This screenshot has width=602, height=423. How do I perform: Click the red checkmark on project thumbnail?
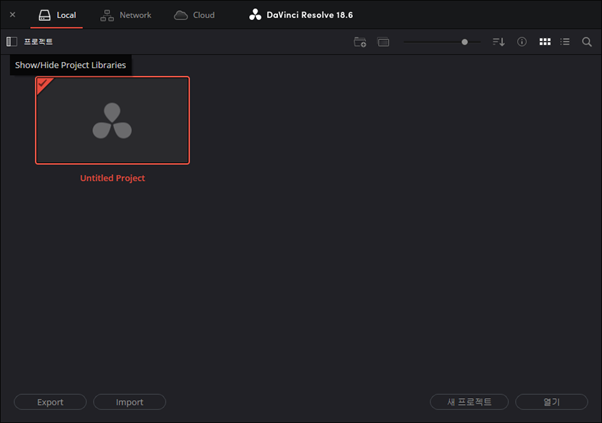tap(43, 84)
